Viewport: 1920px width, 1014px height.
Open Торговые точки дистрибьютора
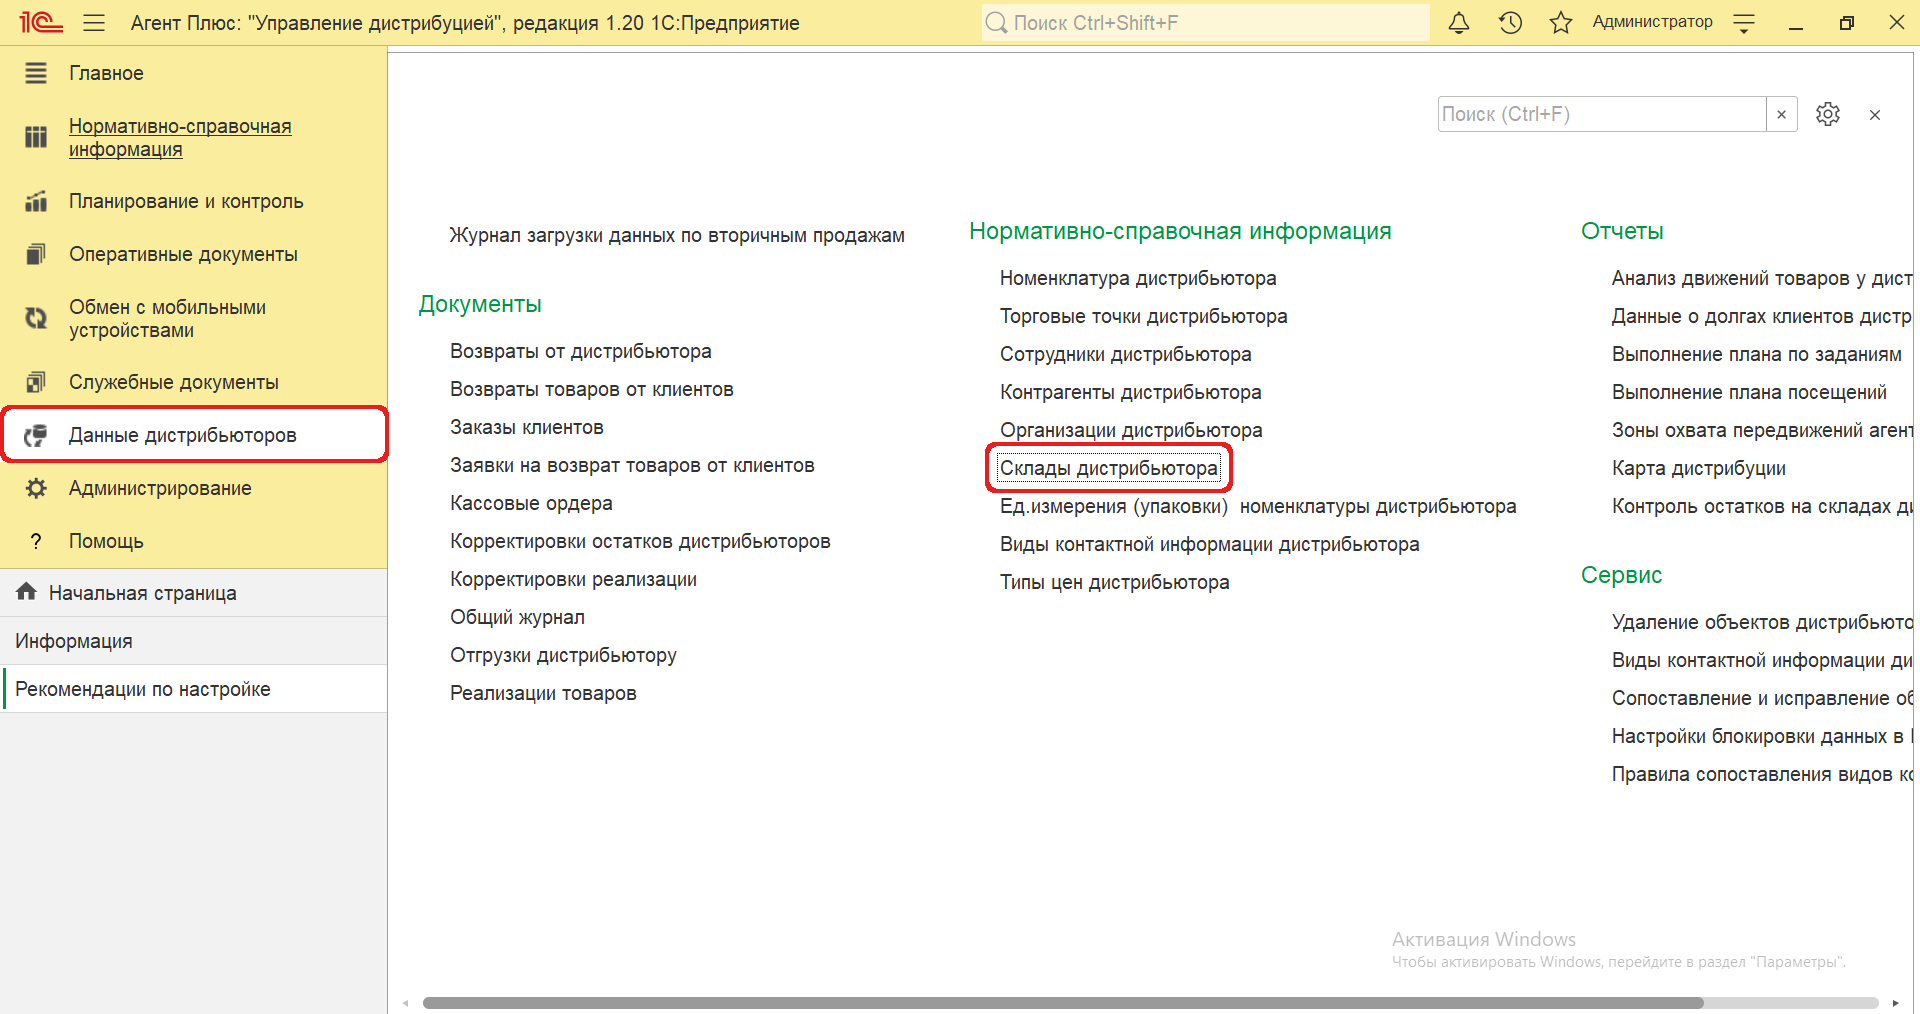click(1143, 316)
